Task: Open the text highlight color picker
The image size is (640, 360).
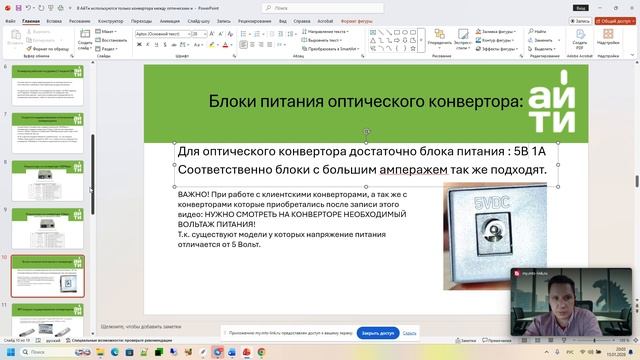Action: tap(217, 45)
